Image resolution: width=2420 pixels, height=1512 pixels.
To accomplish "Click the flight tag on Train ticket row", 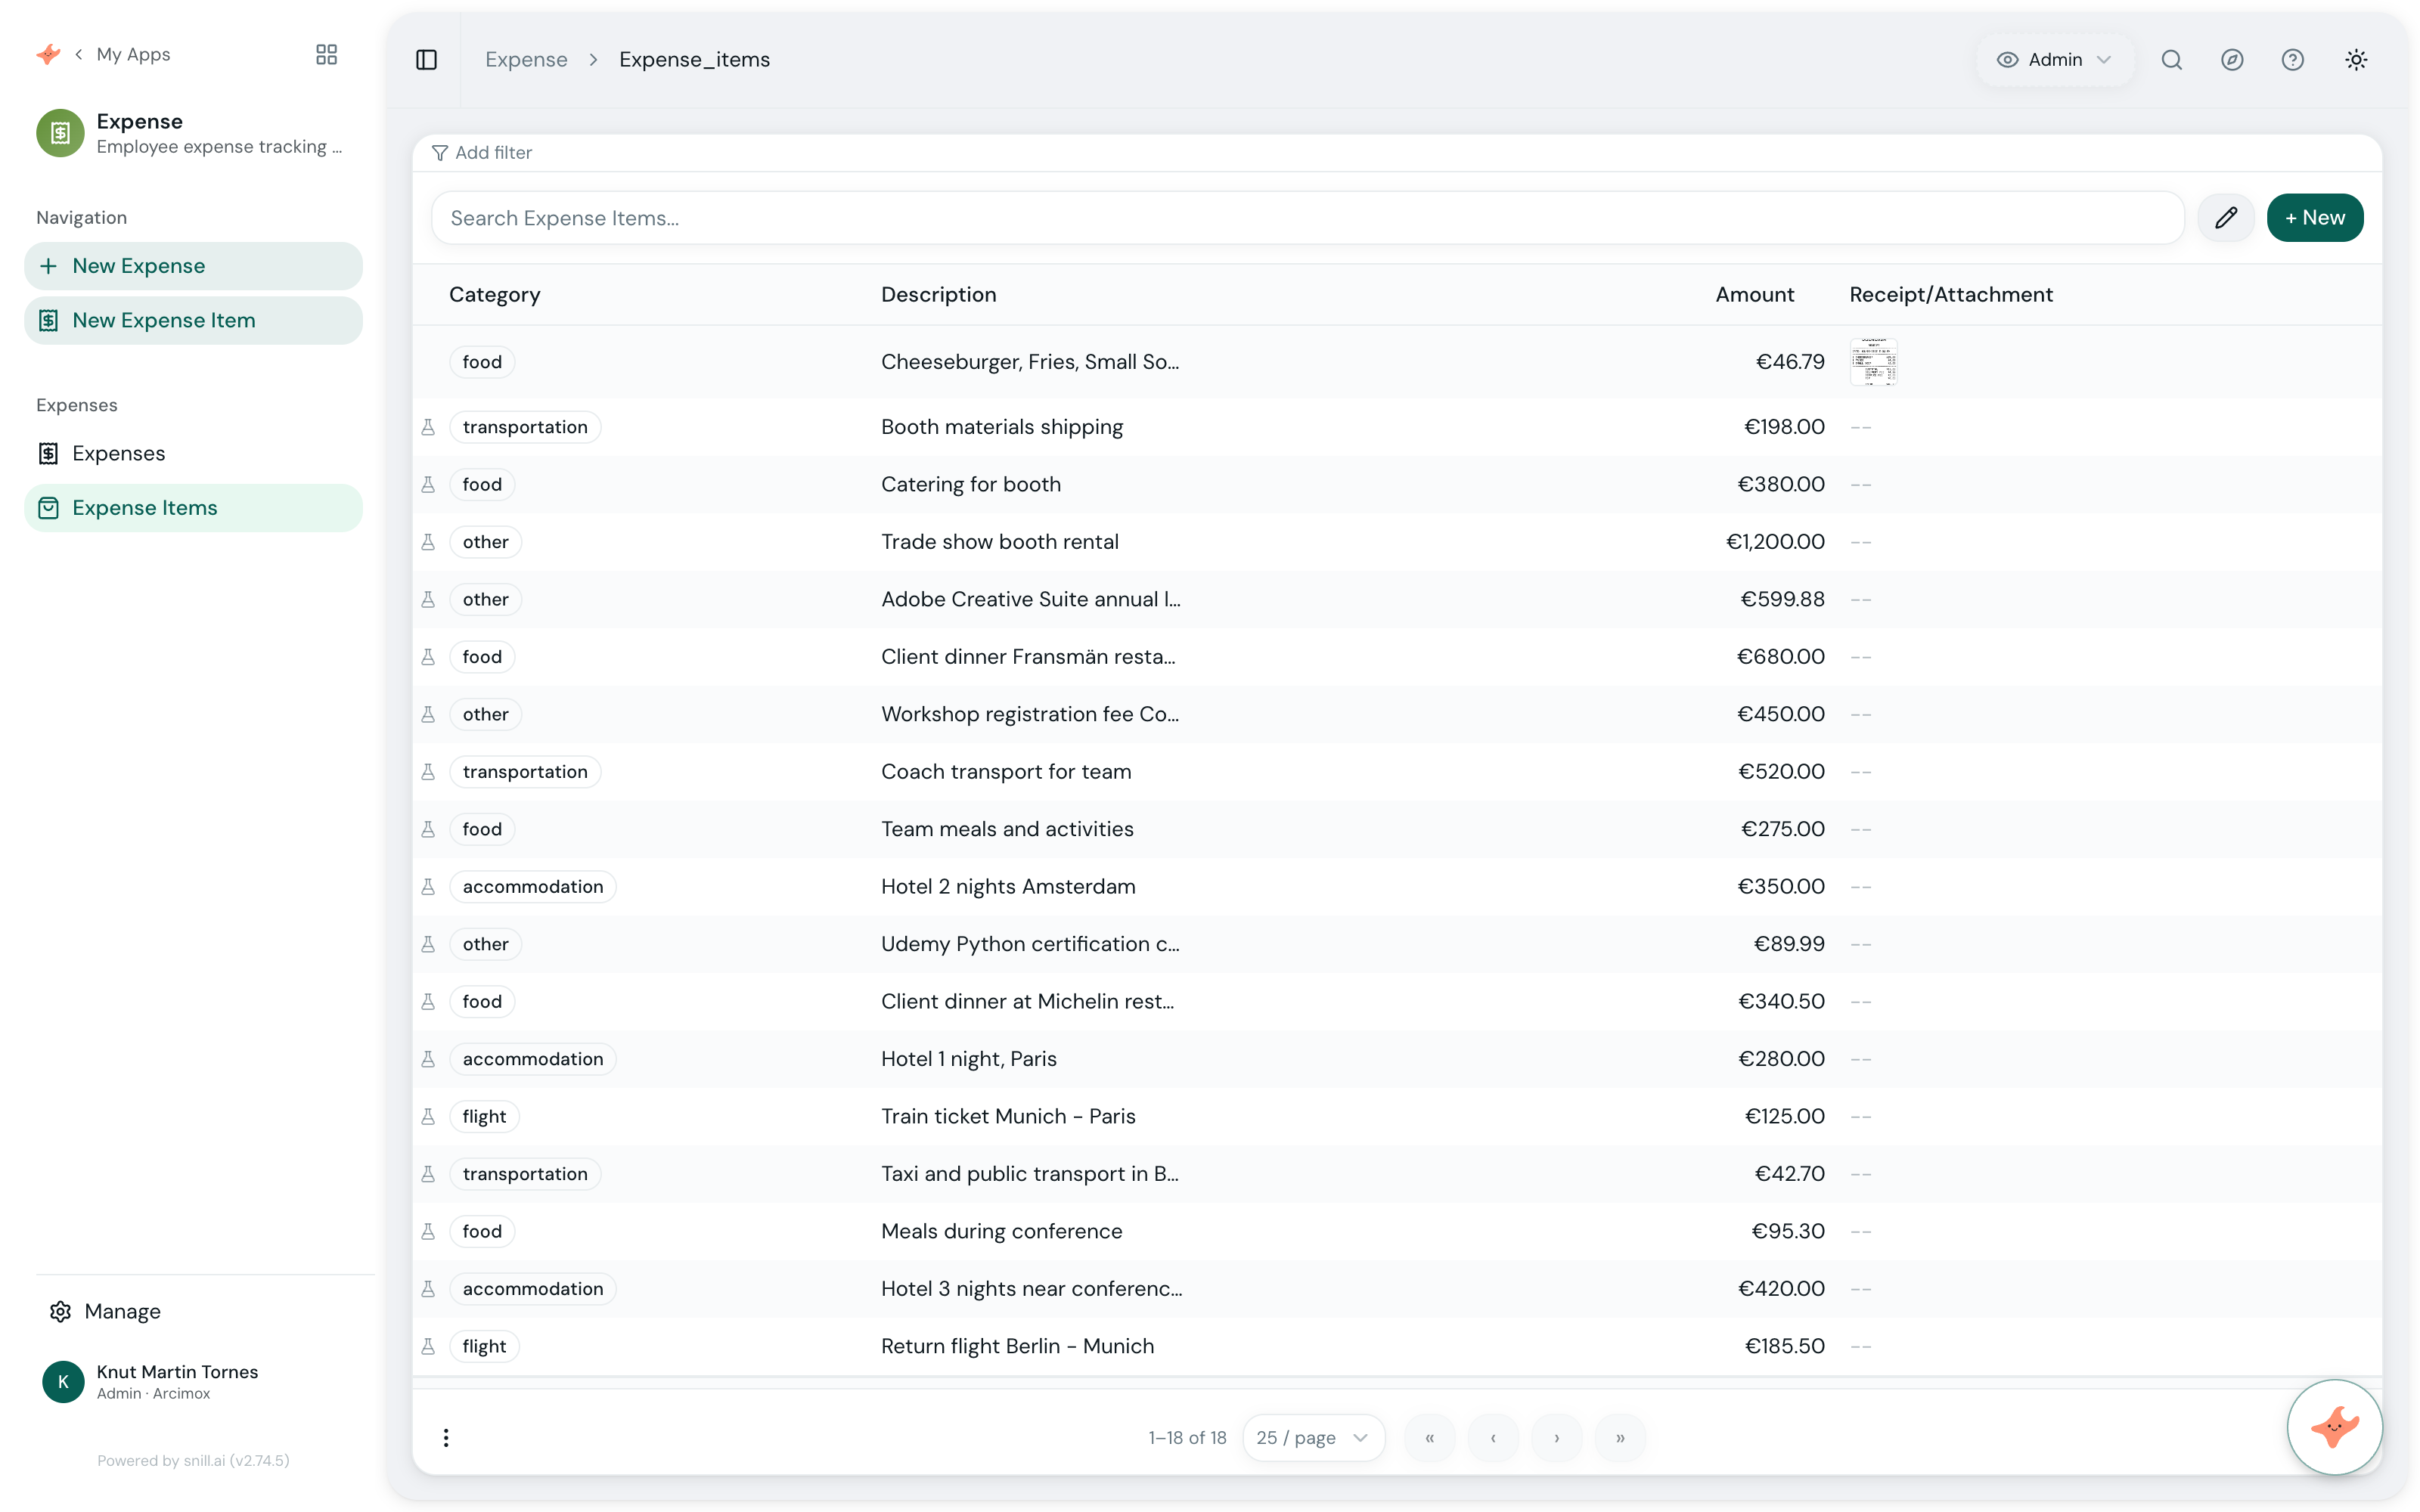I will click(484, 1117).
